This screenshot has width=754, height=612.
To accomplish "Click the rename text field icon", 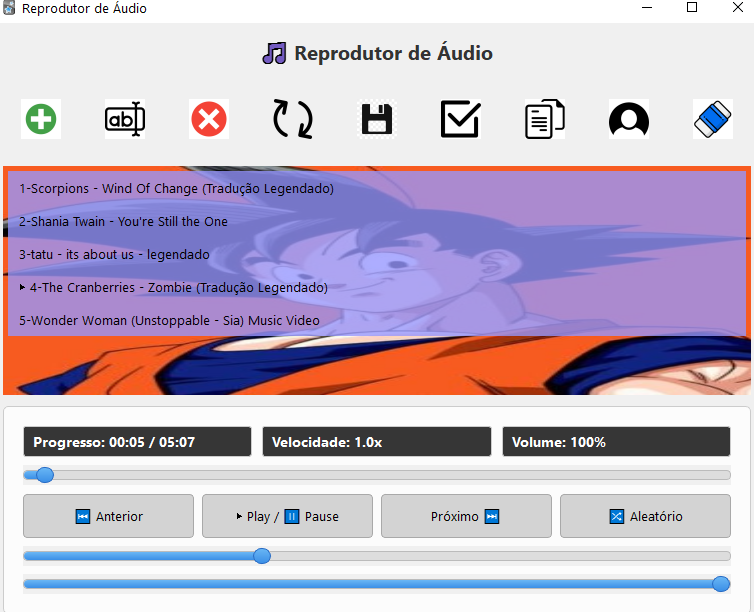I will coord(125,120).
